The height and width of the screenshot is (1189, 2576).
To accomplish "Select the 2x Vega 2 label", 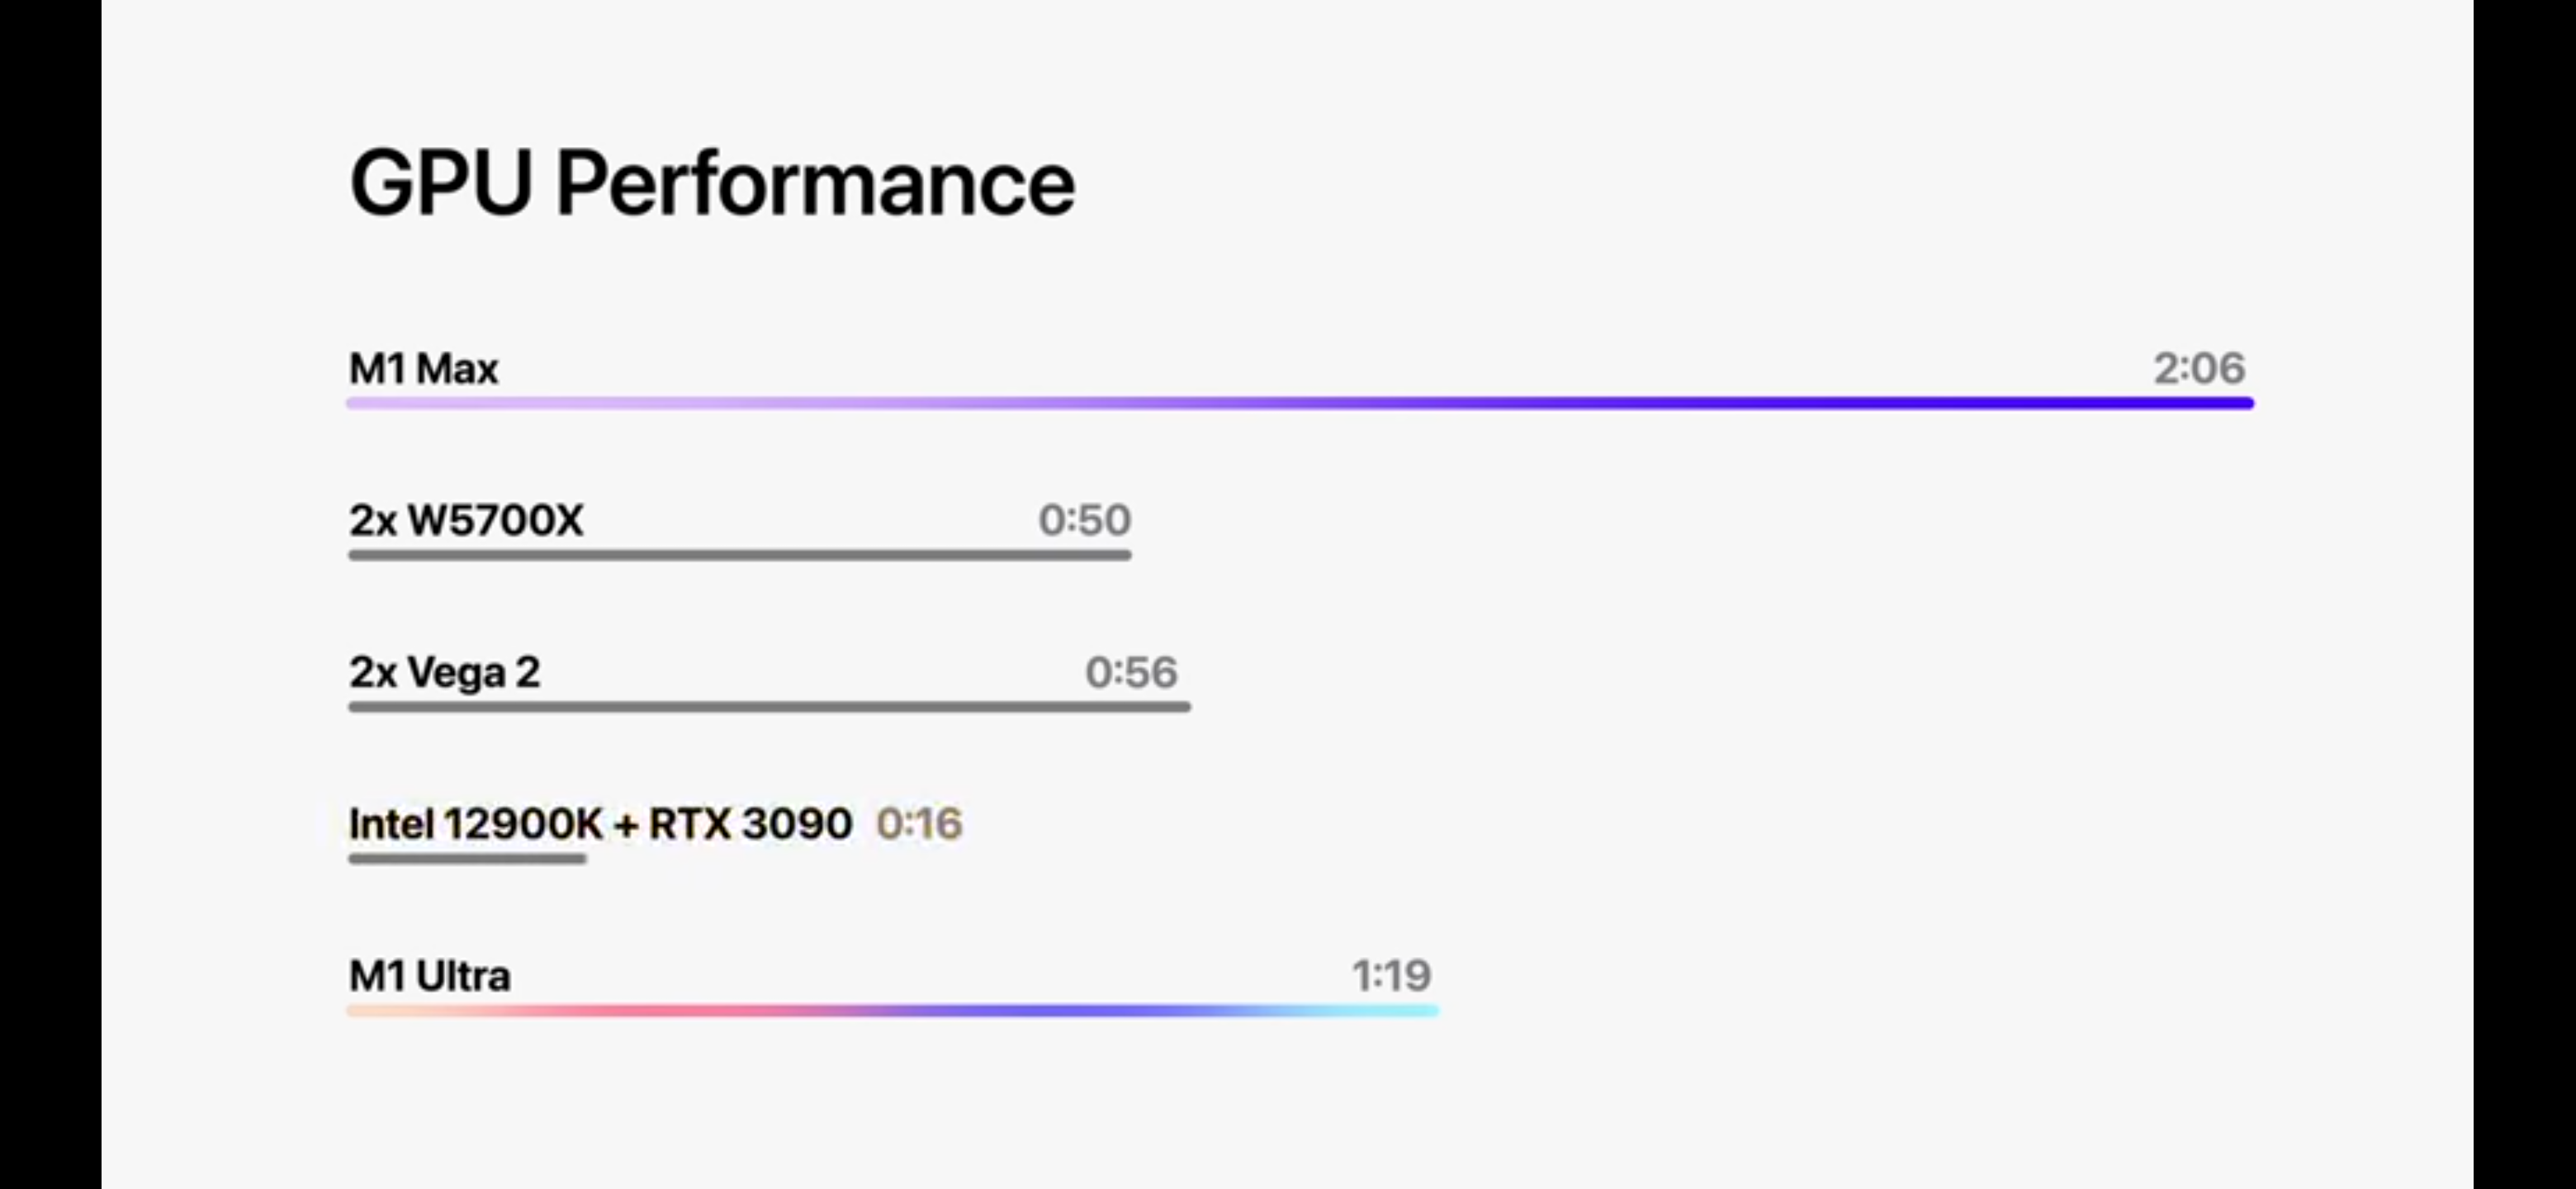I will point(444,672).
